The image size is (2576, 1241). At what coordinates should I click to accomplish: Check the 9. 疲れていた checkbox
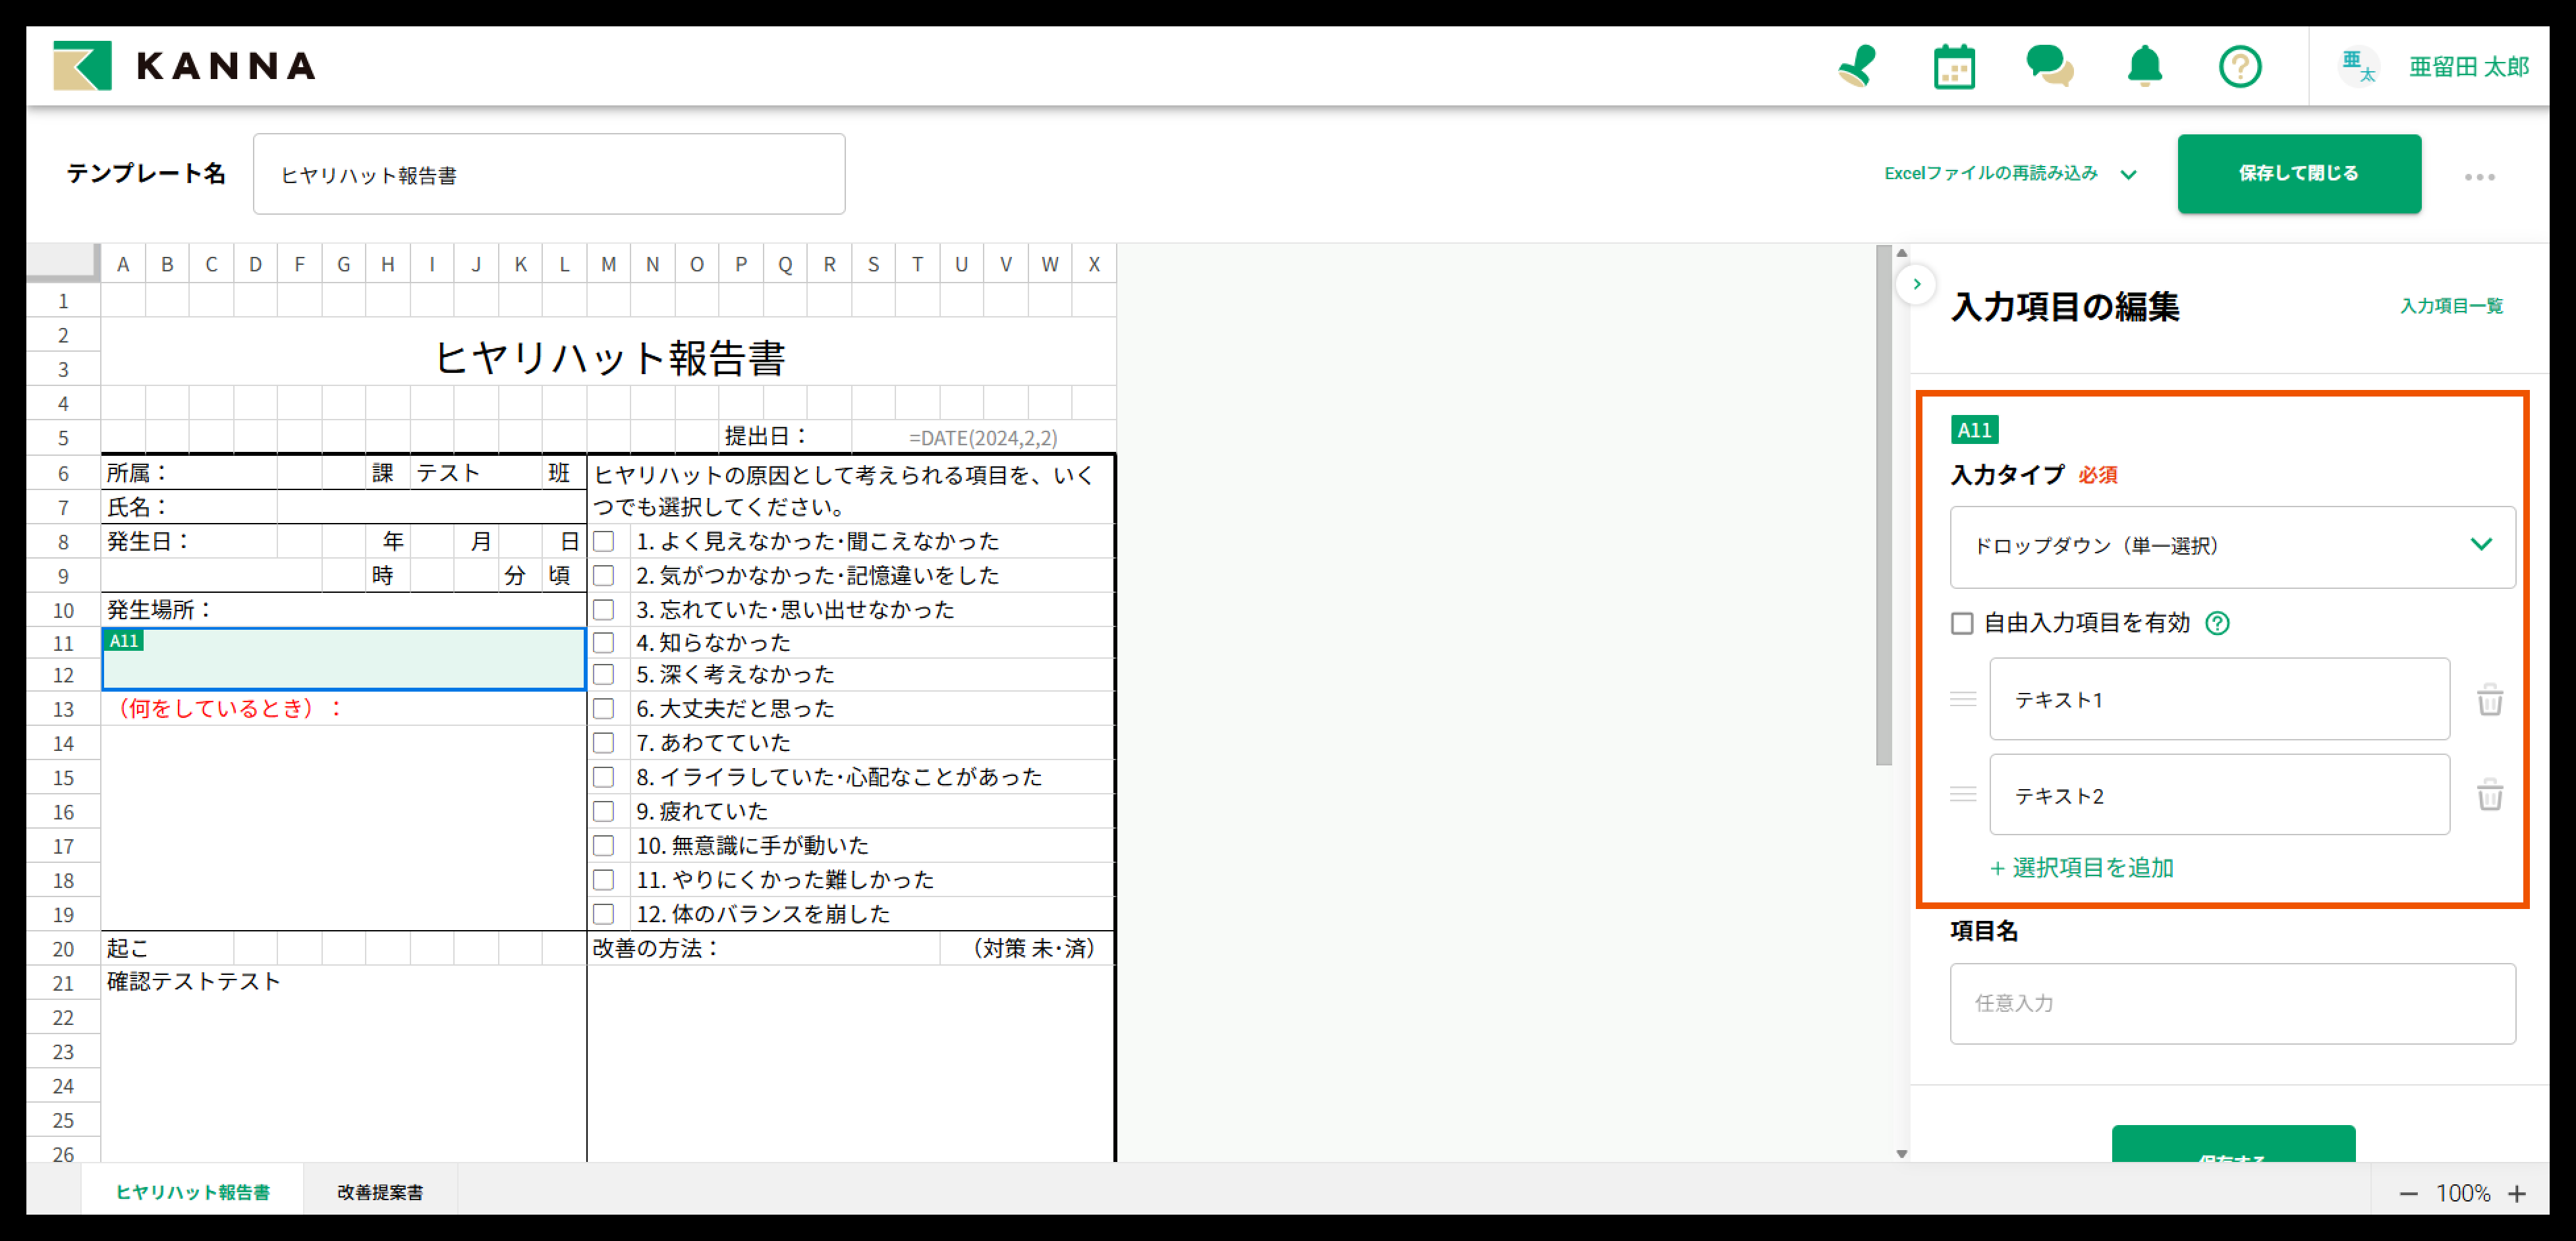tap(604, 811)
